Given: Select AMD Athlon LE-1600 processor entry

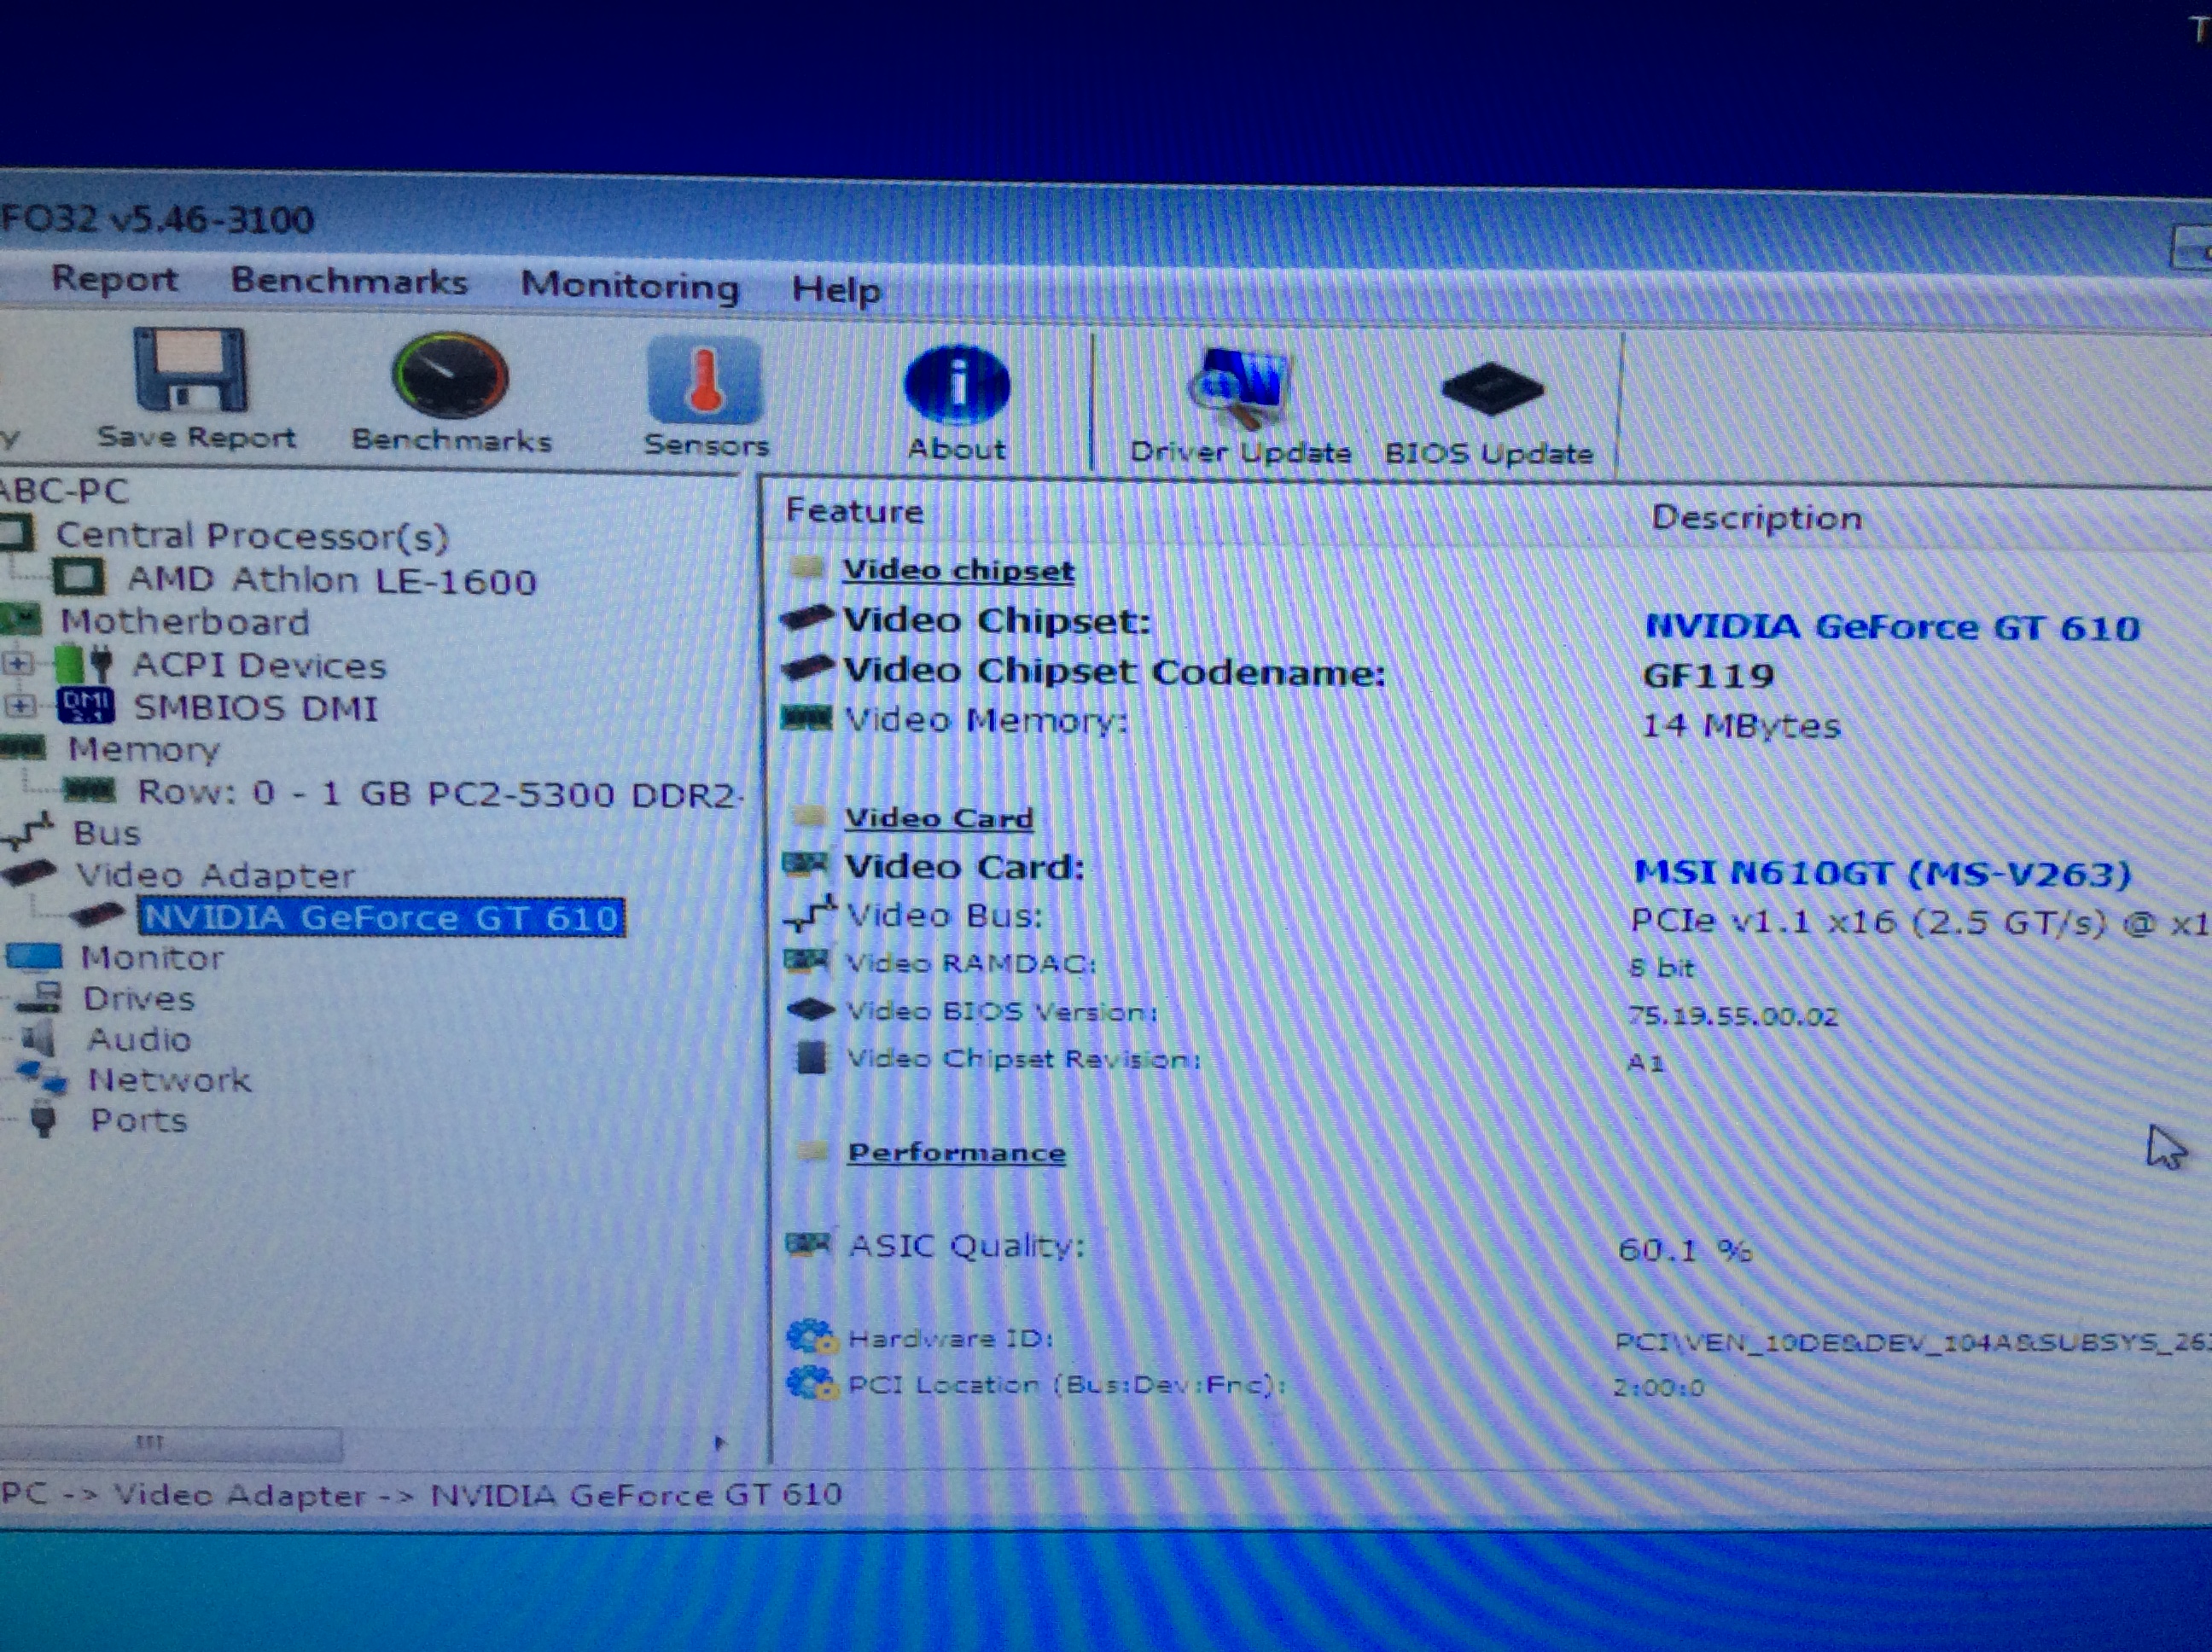Looking at the screenshot, I should 331,580.
